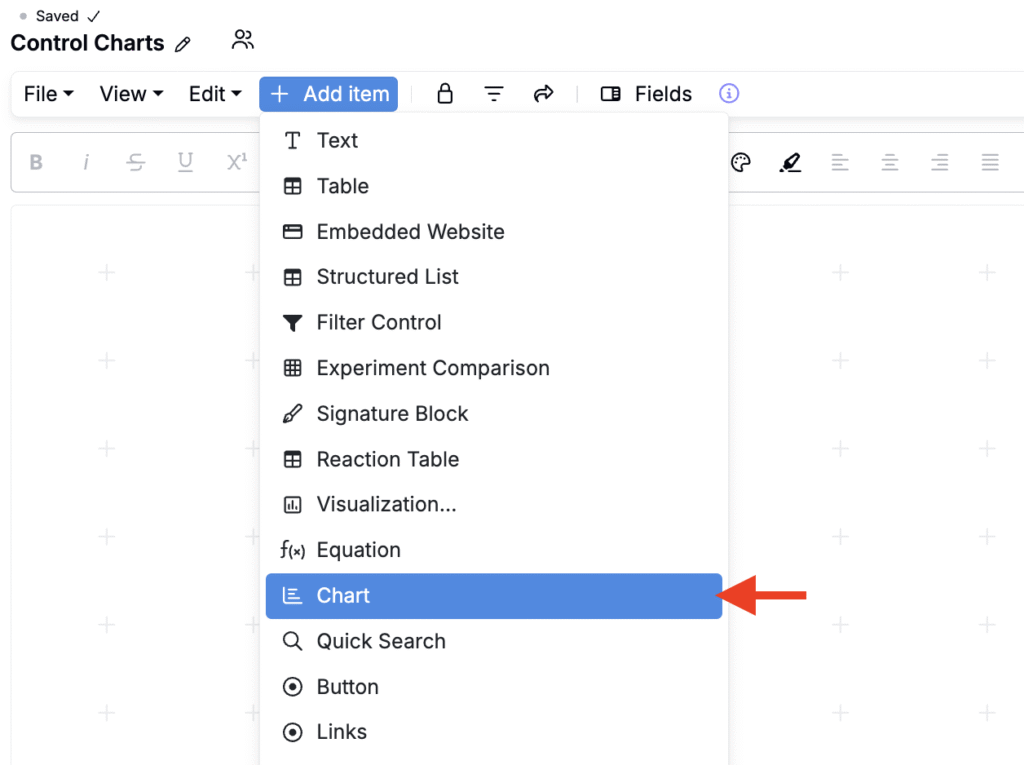Select the Quick Search menu option
1024x765 pixels.
click(x=494, y=642)
